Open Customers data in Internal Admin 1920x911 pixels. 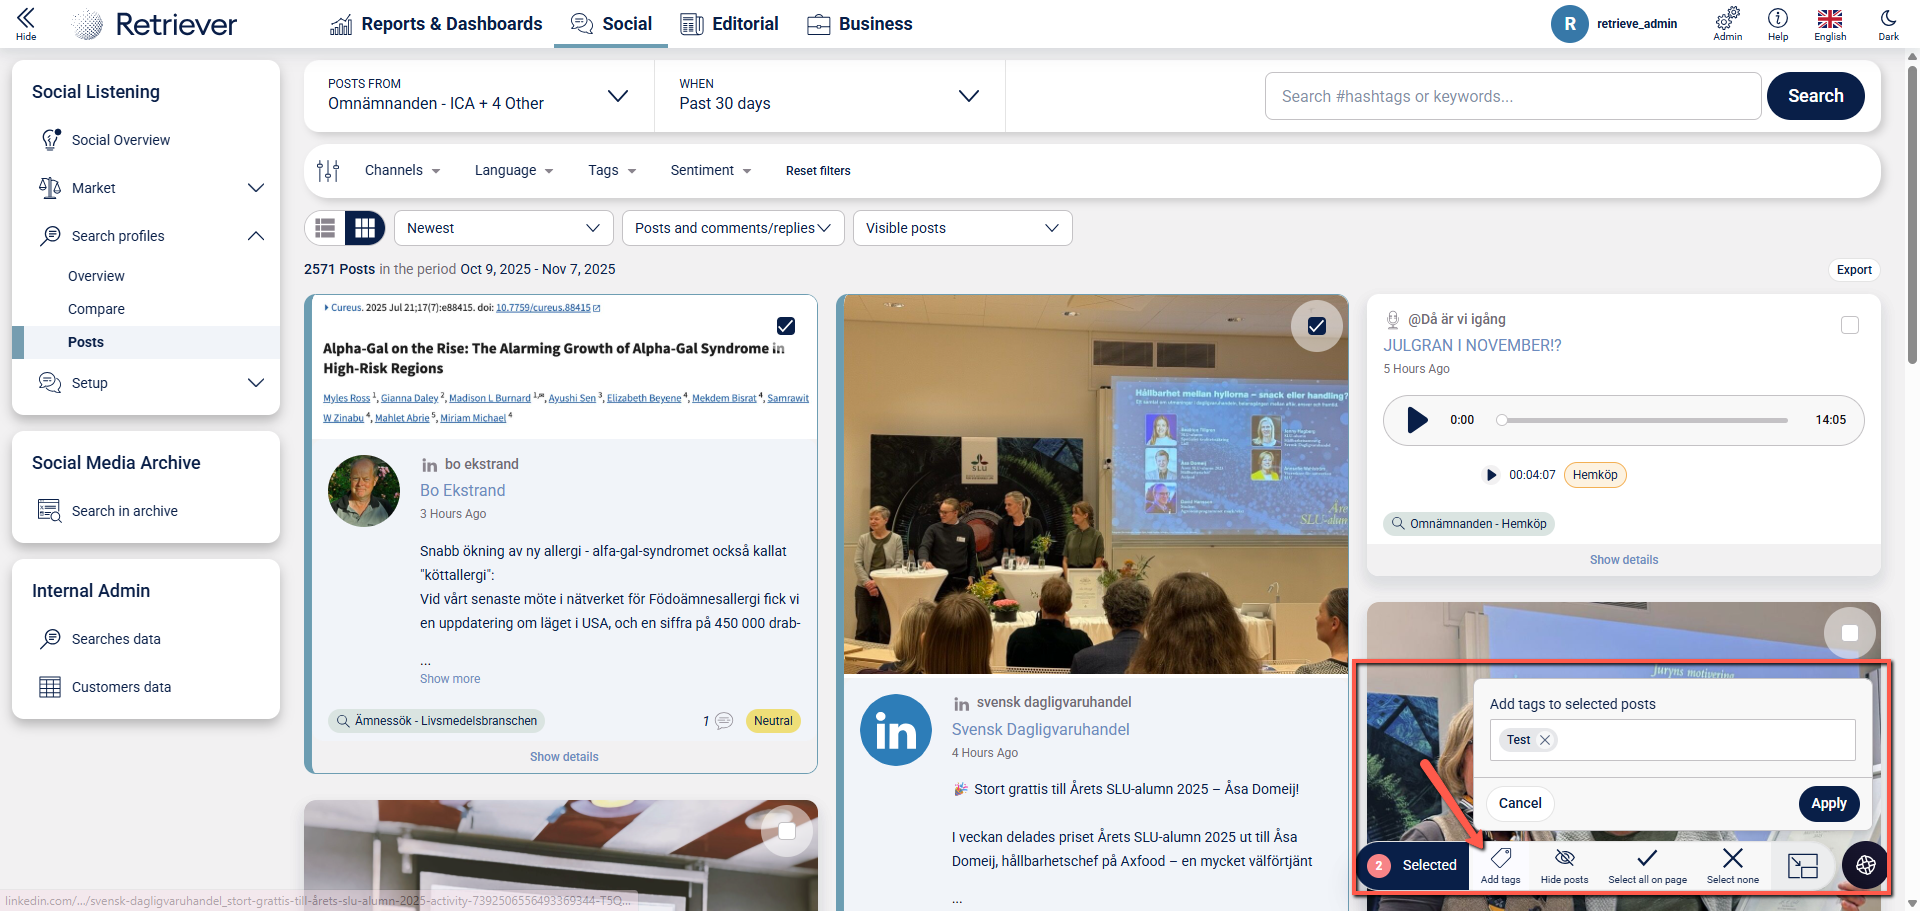click(x=121, y=687)
